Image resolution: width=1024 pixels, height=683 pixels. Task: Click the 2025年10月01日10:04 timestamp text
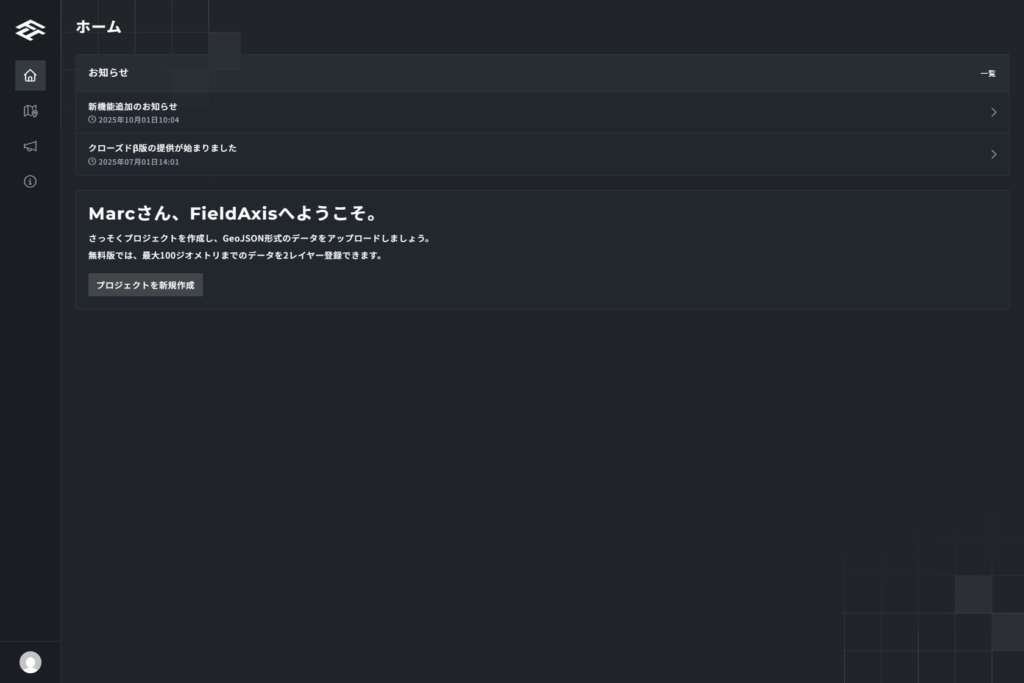point(139,120)
